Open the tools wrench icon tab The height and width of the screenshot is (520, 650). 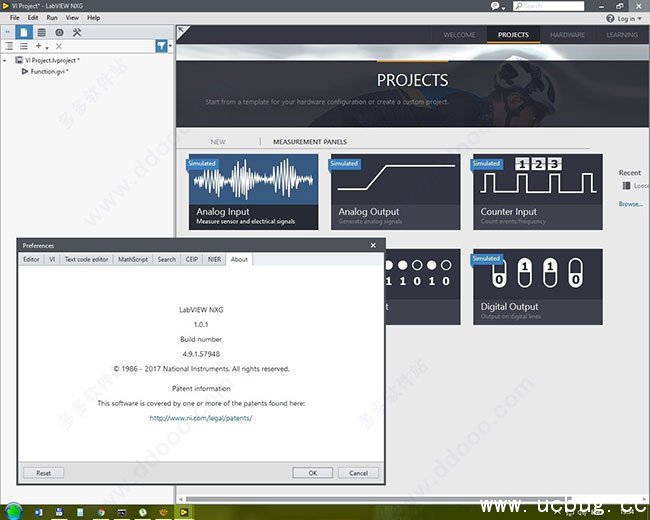(77, 32)
